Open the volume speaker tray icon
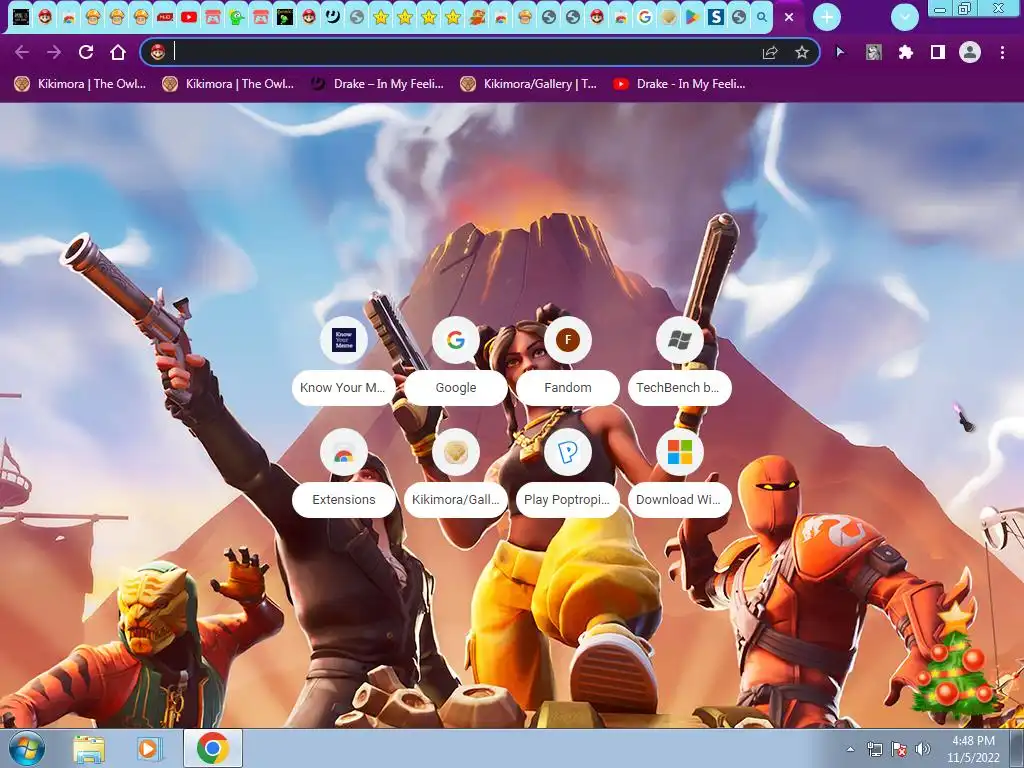Image resolution: width=1024 pixels, height=768 pixels. [923, 749]
